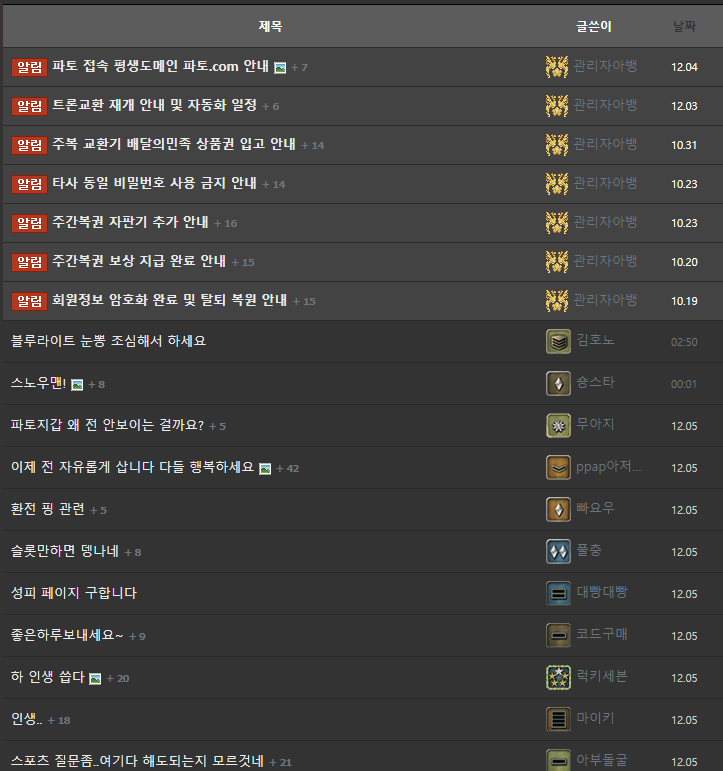Open the post titled 스노우맨!

pyautogui.click(x=38, y=383)
